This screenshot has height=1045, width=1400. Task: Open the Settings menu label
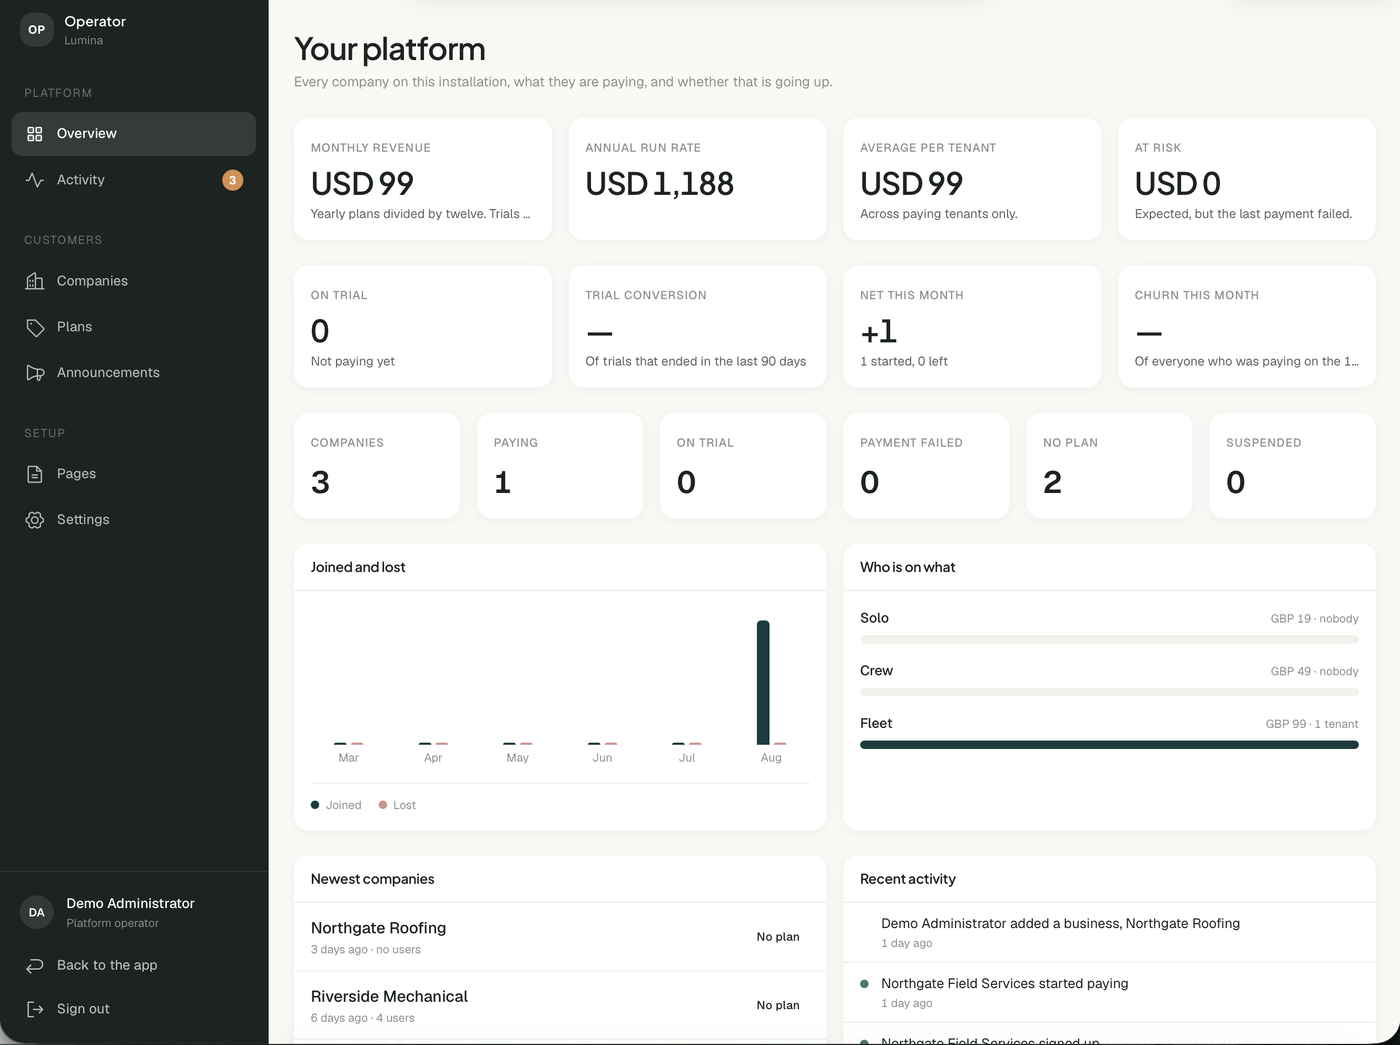[83, 520]
